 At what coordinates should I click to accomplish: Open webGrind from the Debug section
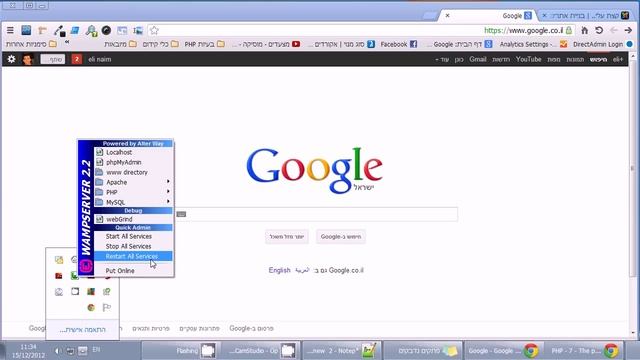(133, 219)
